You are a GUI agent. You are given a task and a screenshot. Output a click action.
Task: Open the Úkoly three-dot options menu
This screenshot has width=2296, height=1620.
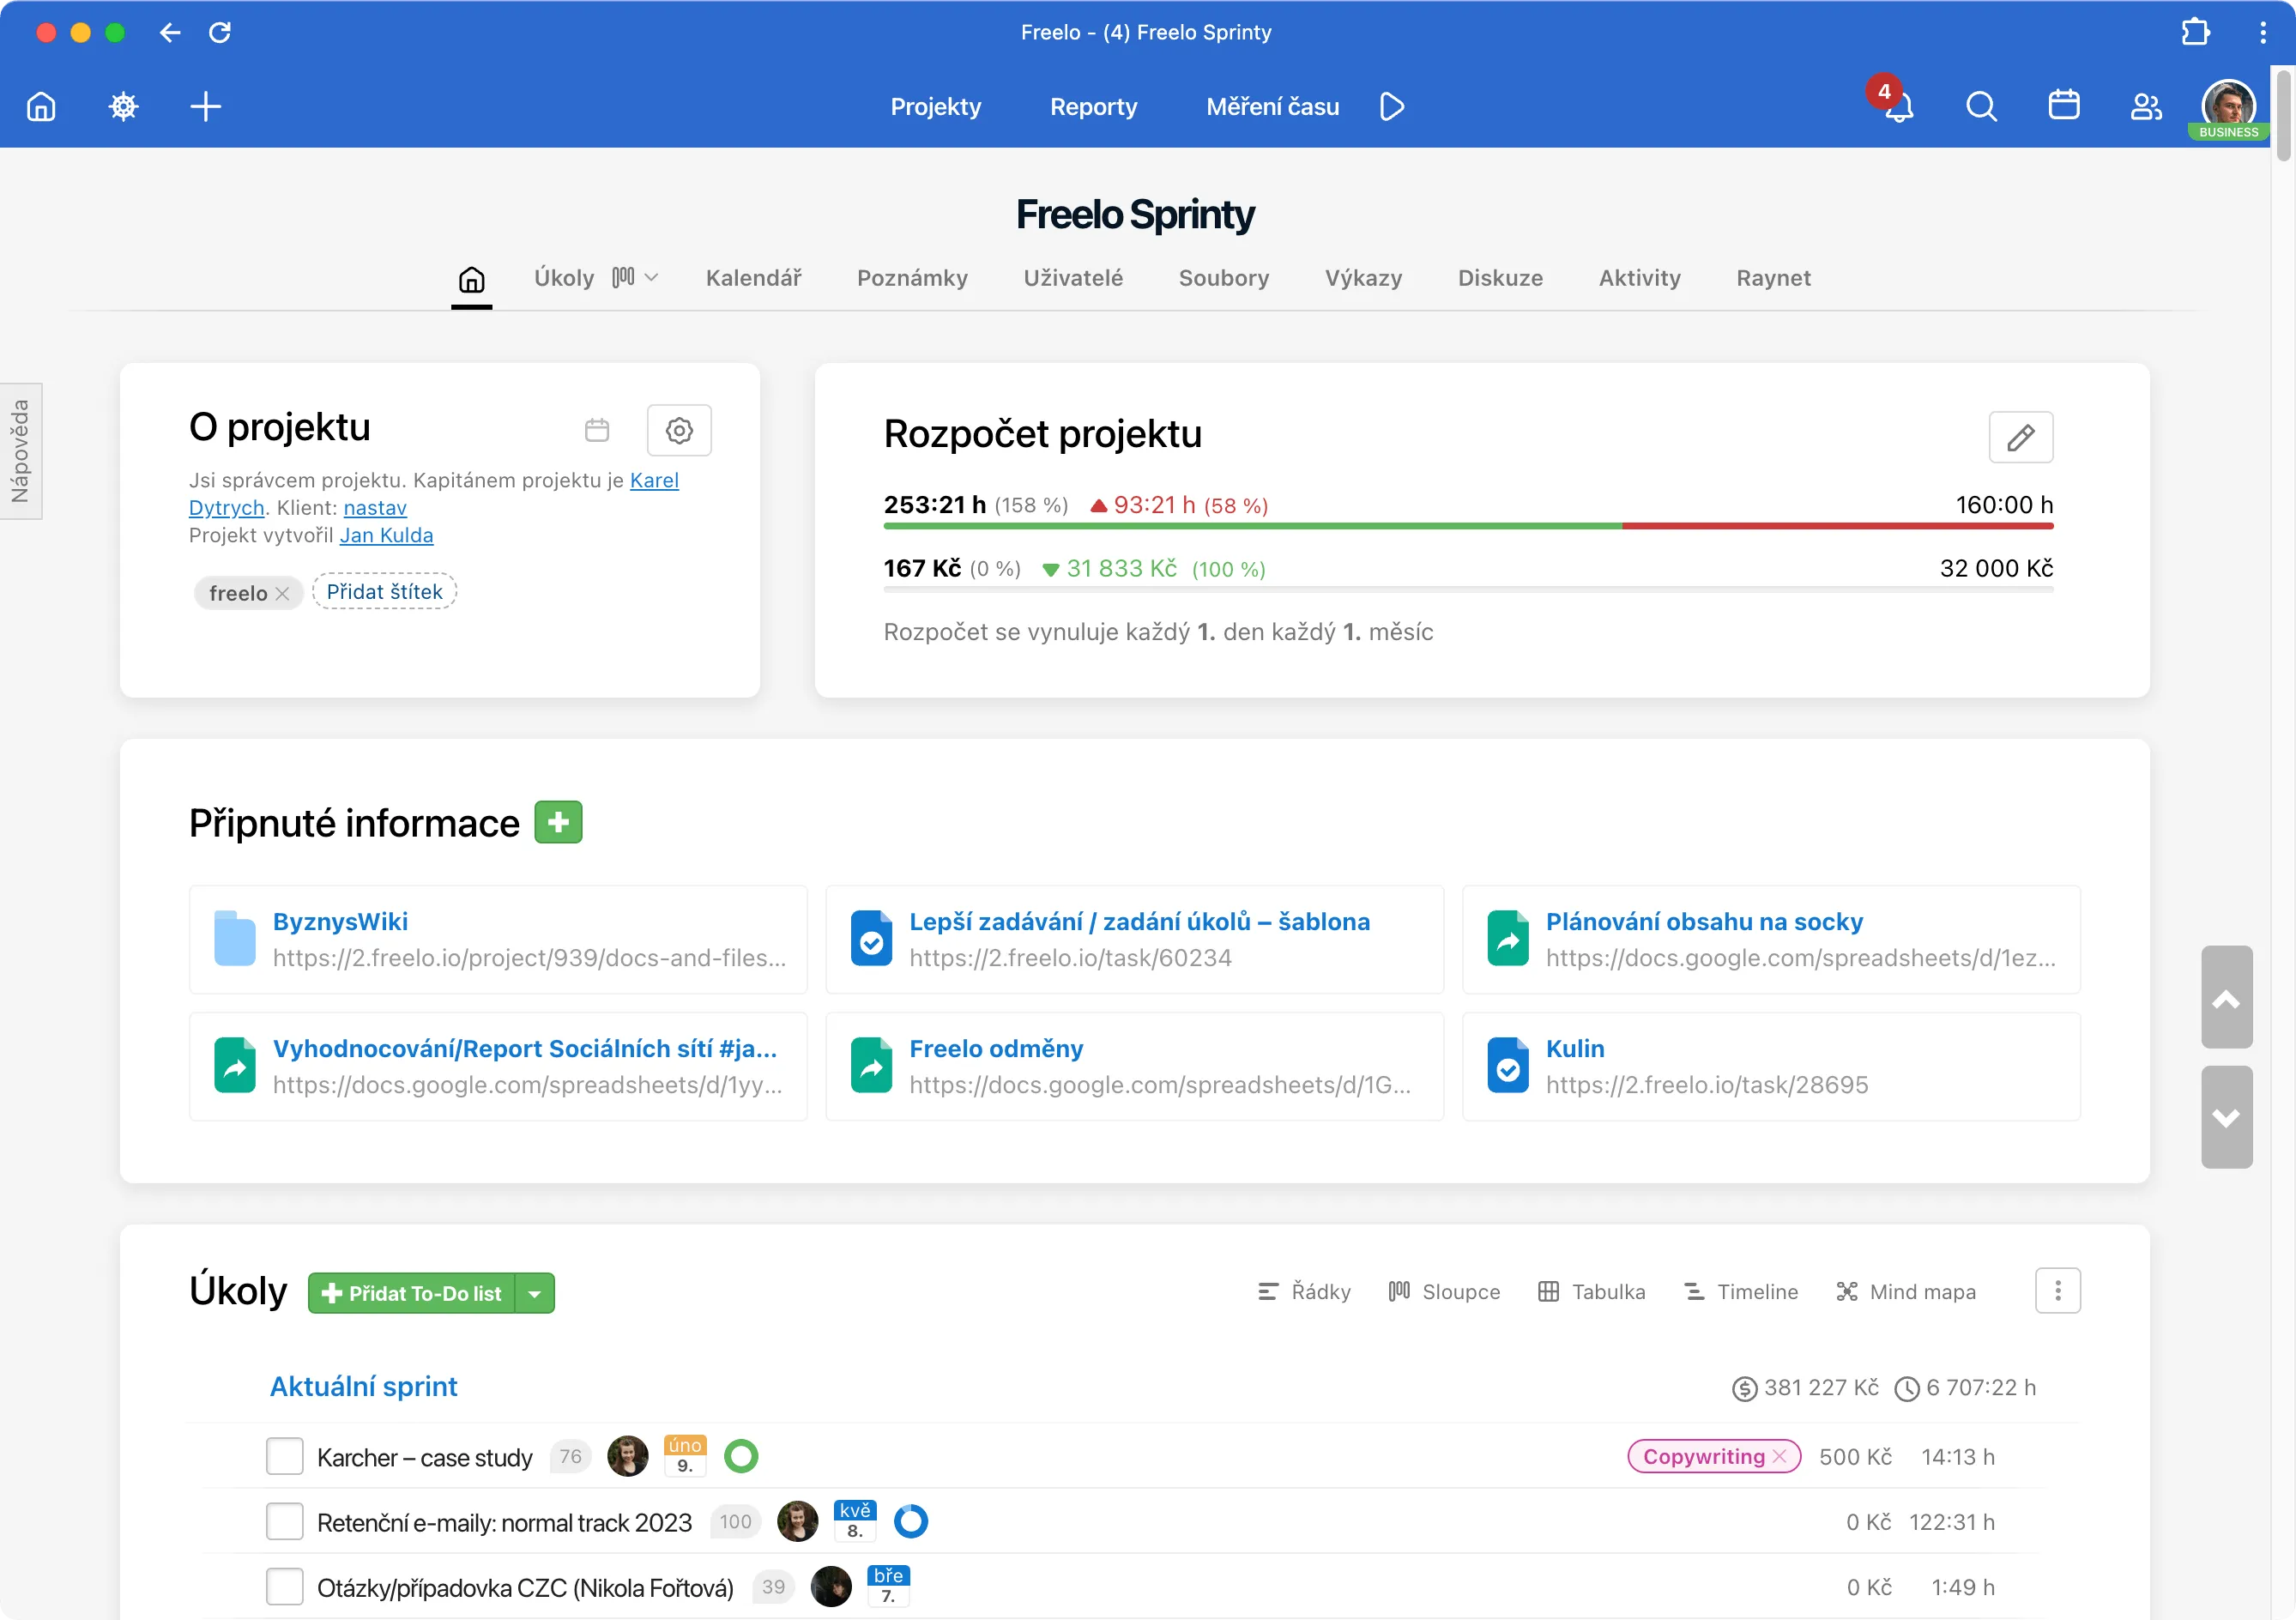click(x=2057, y=1291)
